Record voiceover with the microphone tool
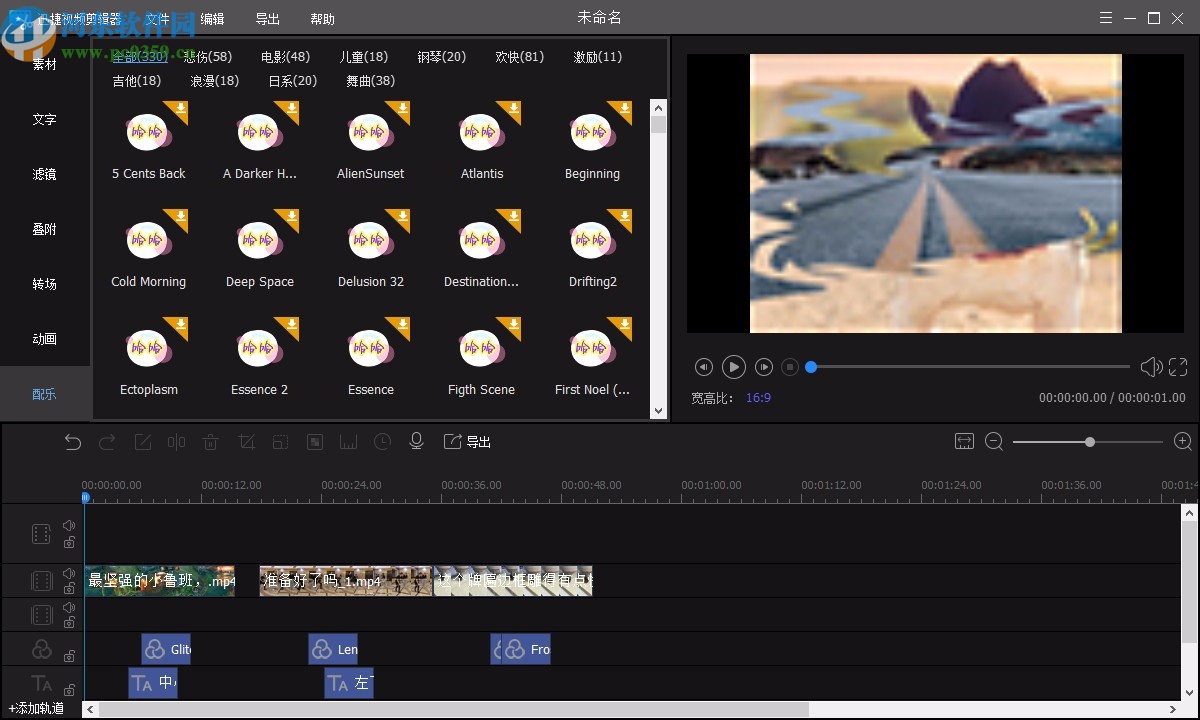The height and width of the screenshot is (720, 1200). click(x=416, y=441)
